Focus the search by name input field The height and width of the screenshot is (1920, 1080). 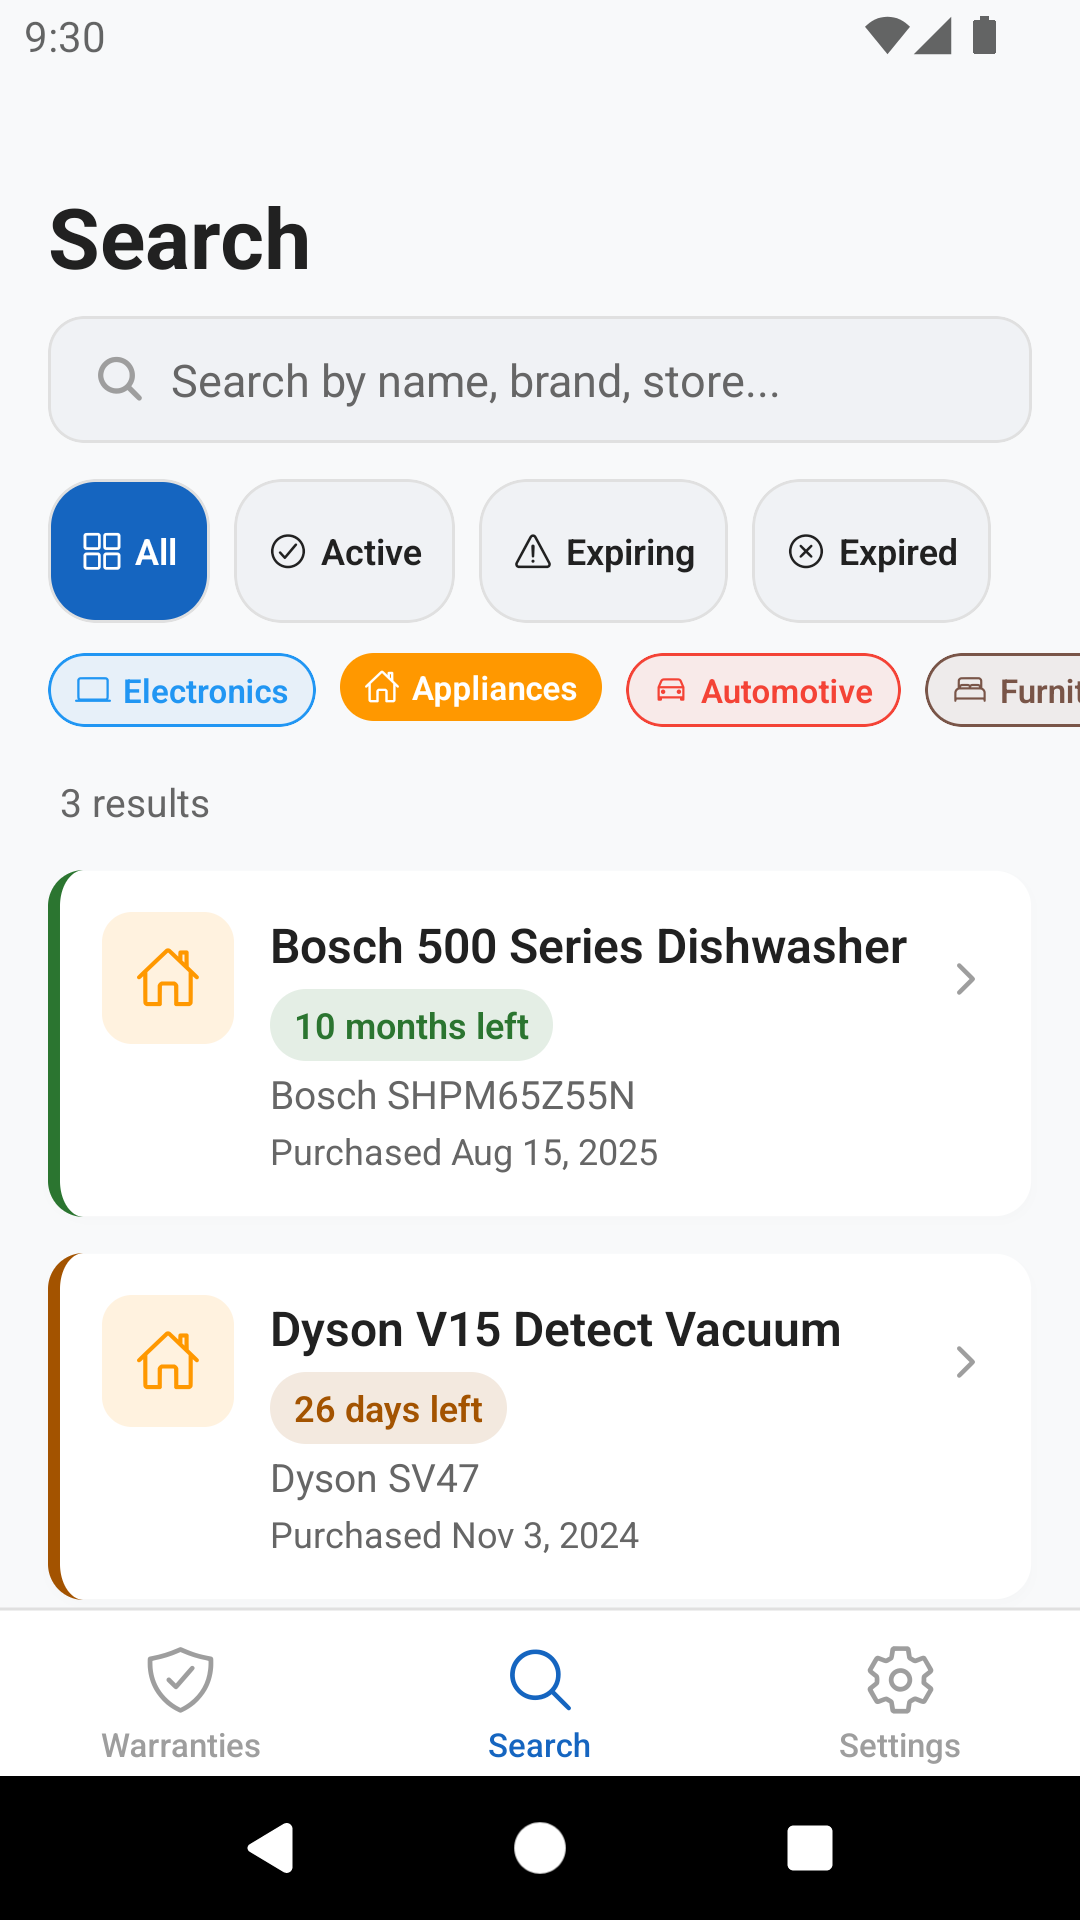click(x=540, y=380)
